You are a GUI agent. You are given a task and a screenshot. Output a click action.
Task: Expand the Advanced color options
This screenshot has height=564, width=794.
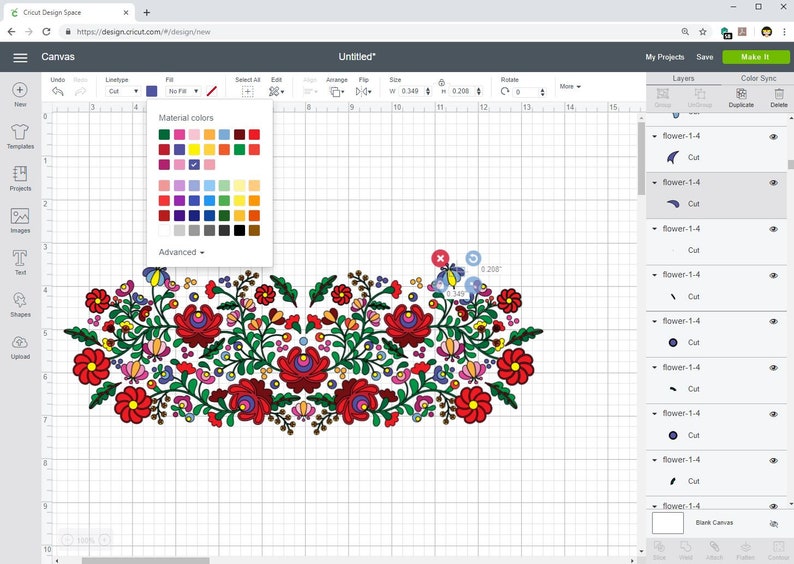(181, 252)
